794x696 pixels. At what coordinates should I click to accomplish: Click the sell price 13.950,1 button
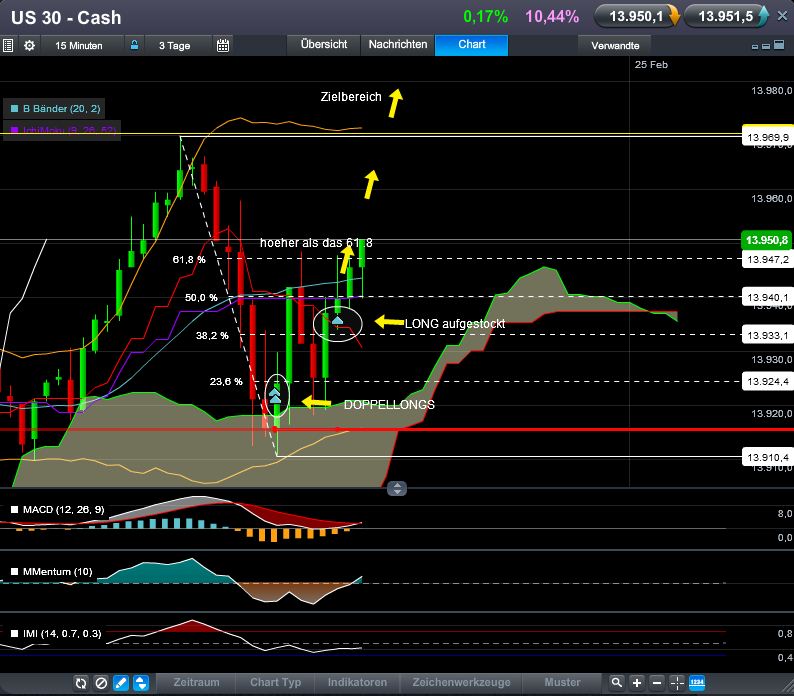click(x=637, y=17)
